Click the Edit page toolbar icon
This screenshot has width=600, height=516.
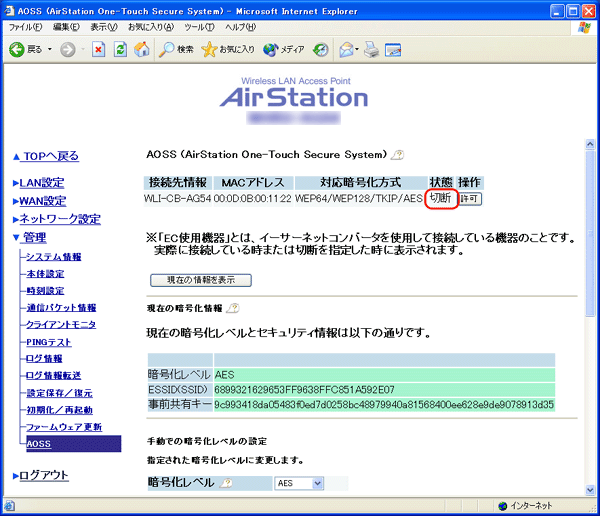[393, 50]
